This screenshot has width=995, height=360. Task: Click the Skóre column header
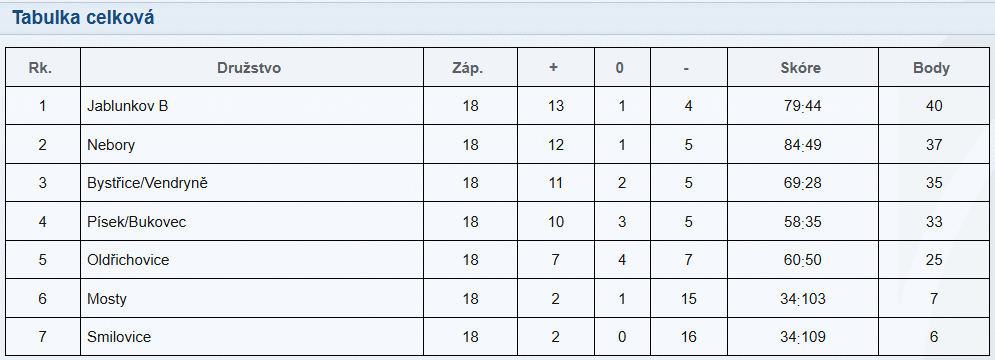801,68
